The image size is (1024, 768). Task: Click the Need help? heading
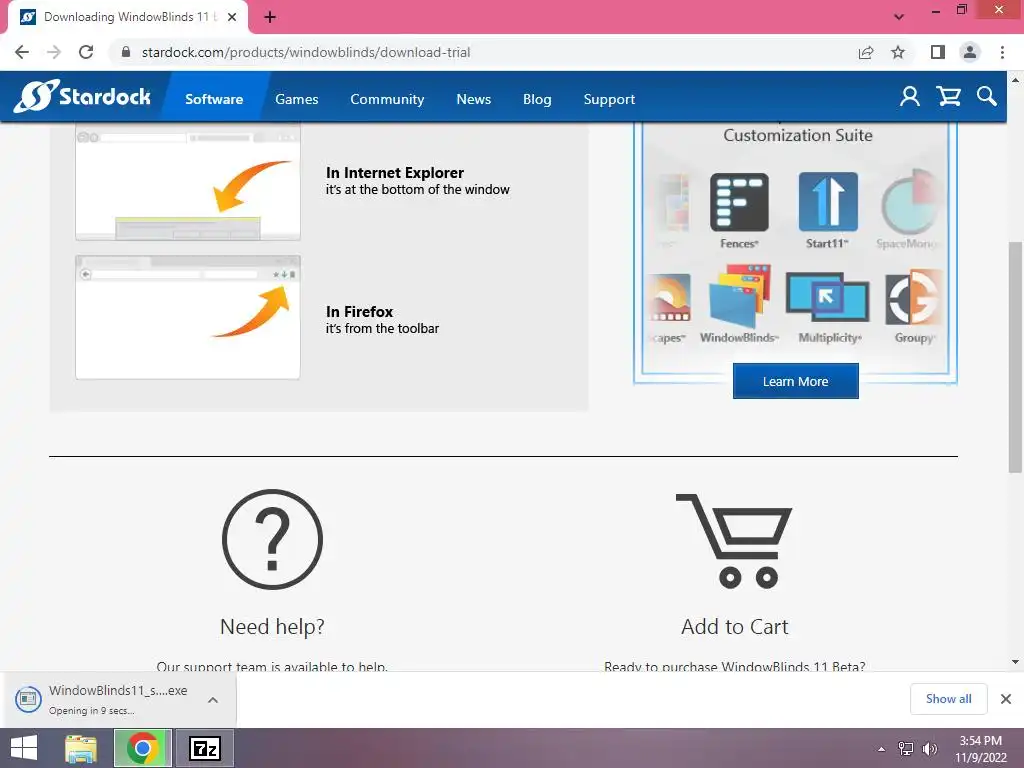pos(272,627)
